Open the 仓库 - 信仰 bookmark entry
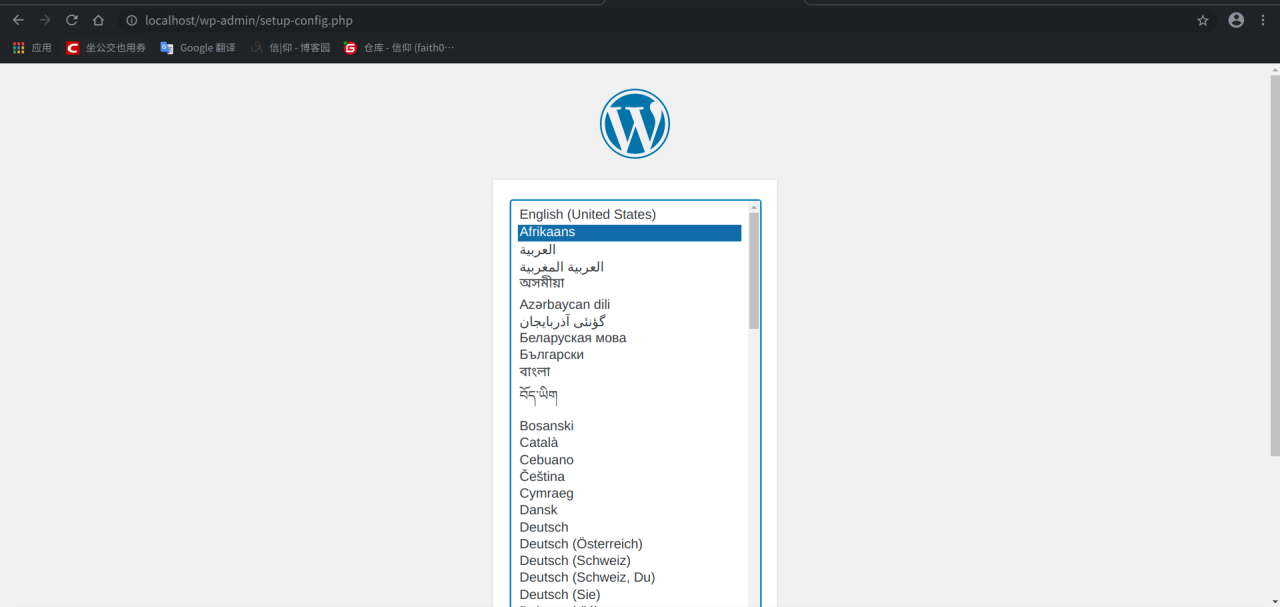This screenshot has width=1280, height=607. (399, 46)
